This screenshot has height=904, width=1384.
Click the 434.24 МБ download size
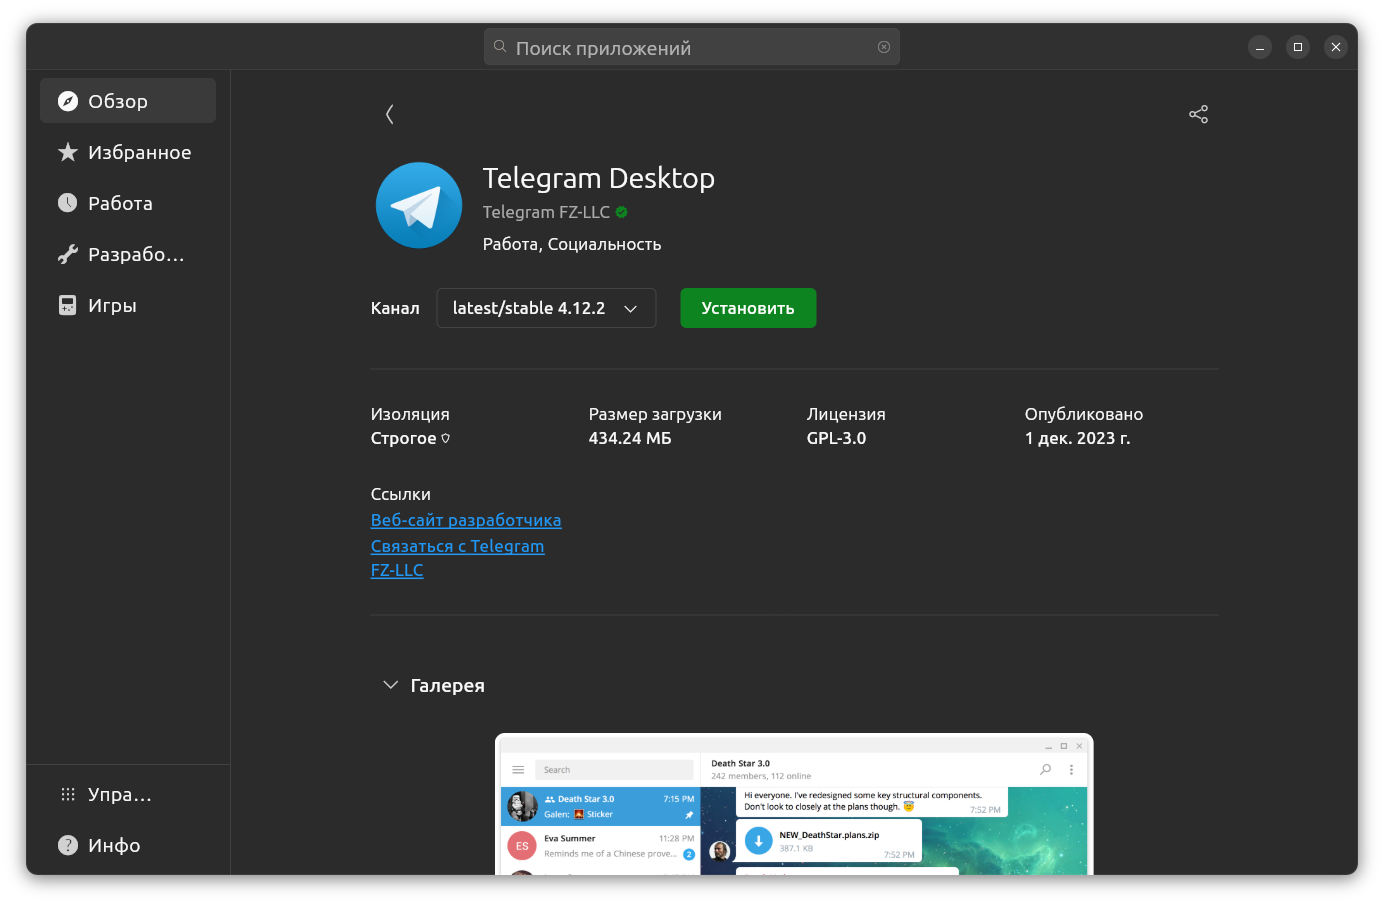point(630,438)
